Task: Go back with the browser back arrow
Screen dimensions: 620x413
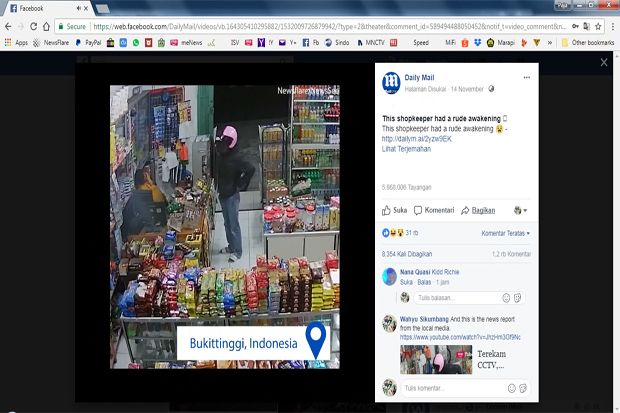Action: [x=8, y=27]
